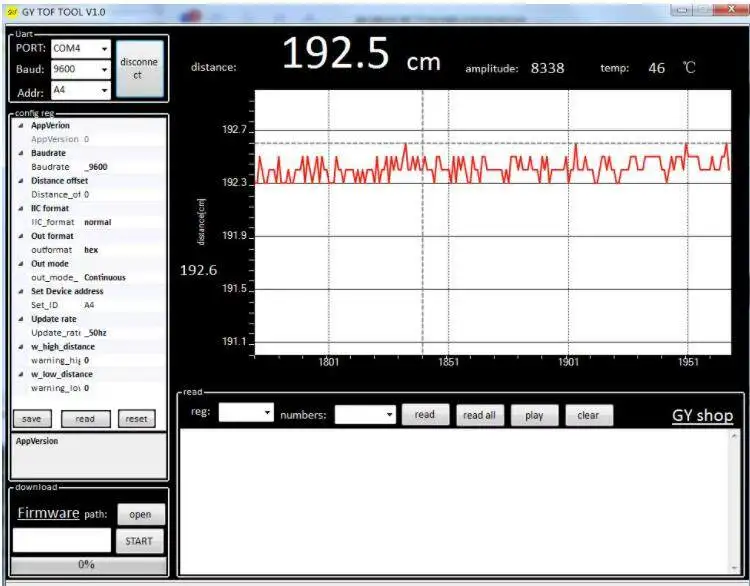
Task: Click the 0% download progress bar
Action: 89,565
